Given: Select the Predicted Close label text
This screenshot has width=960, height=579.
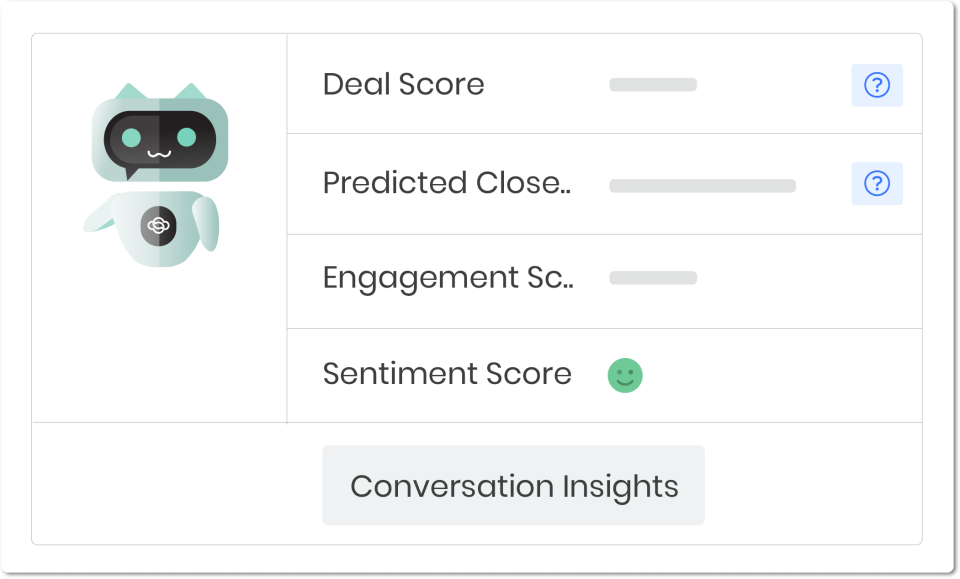Looking at the screenshot, I should point(446,183).
